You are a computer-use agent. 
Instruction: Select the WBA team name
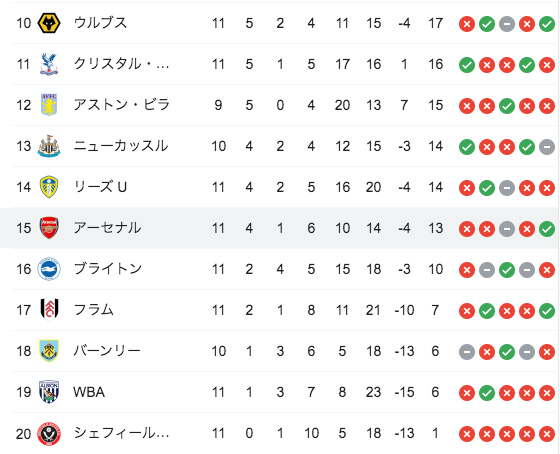tap(89, 392)
